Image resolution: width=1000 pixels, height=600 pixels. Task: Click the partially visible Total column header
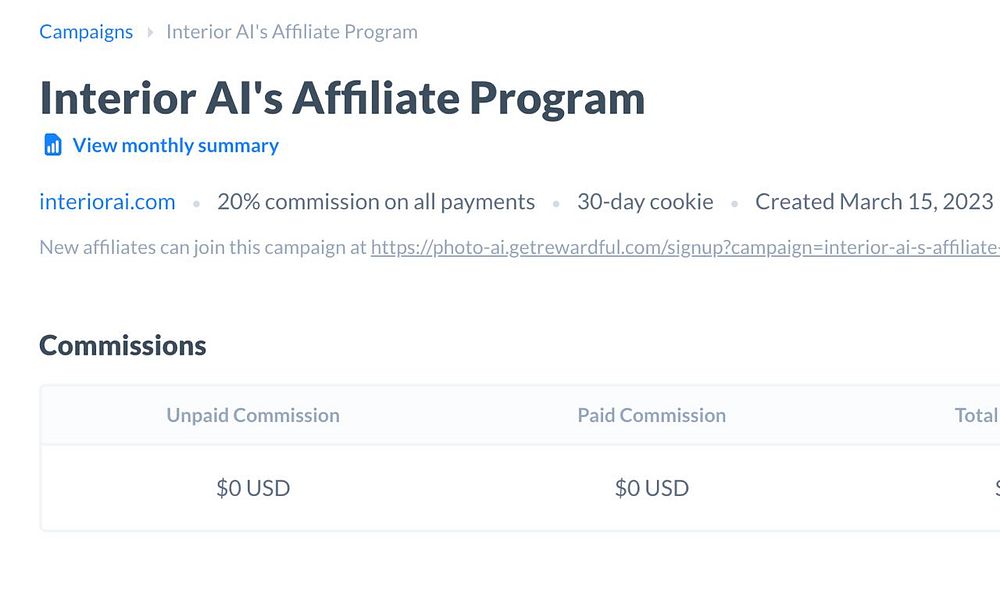click(x=976, y=415)
